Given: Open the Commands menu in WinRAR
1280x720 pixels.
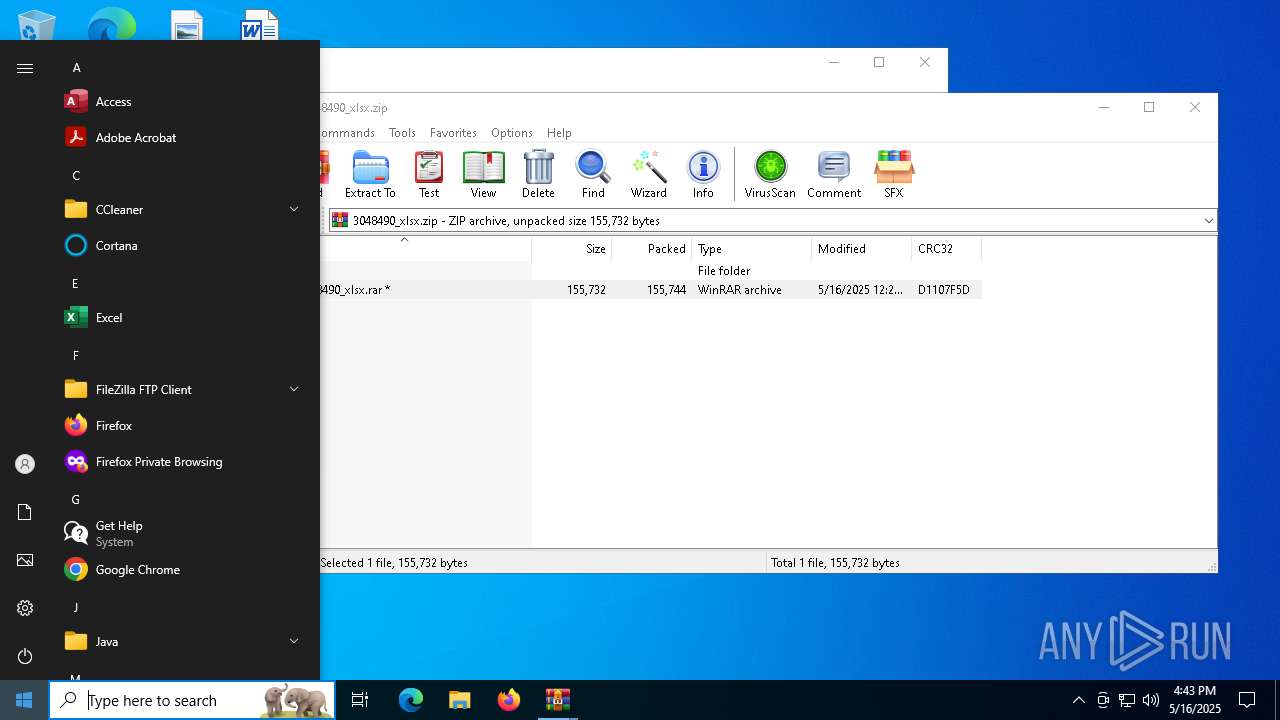Looking at the screenshot, I should point(348,133).
